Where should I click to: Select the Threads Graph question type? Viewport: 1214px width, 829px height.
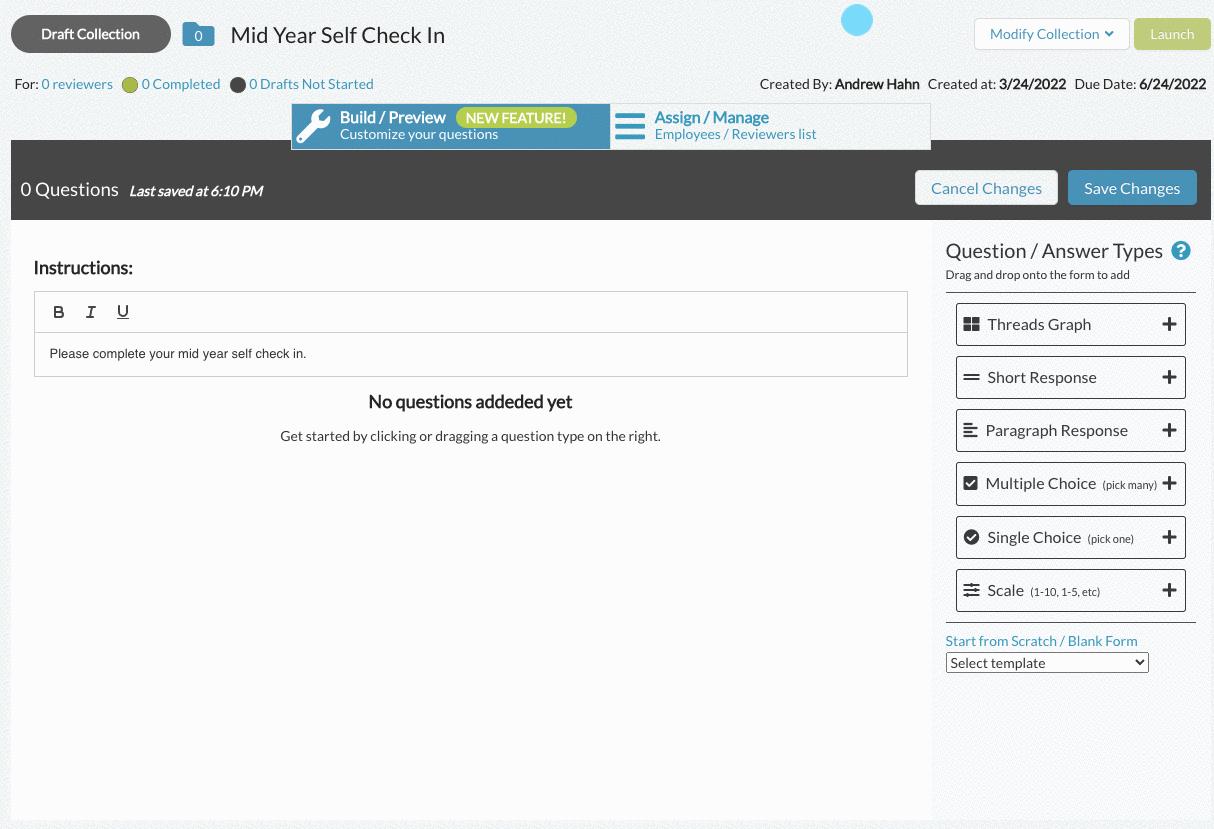point(1071,324)
